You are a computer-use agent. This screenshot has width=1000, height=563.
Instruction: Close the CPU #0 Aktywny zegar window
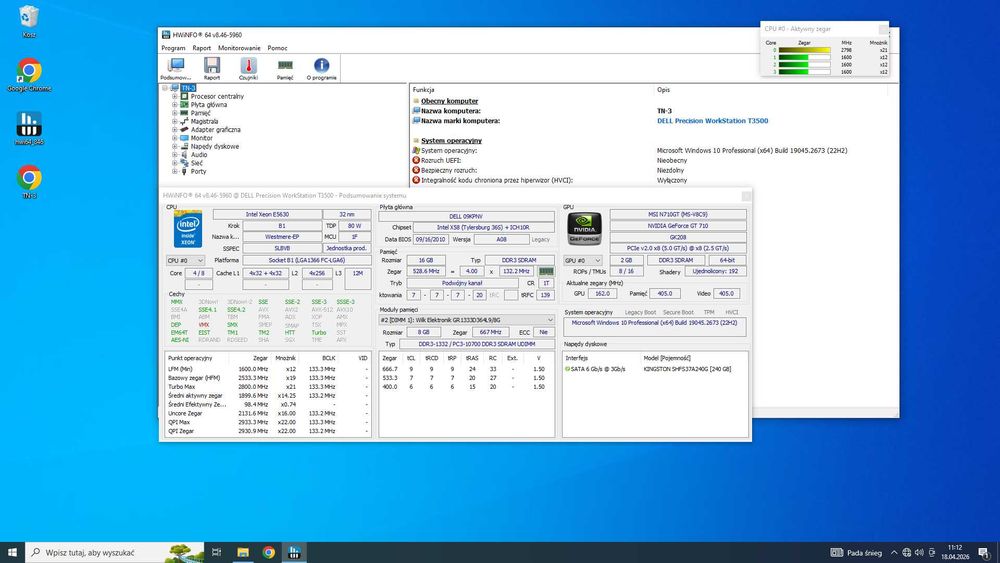(x=883, y=29)
